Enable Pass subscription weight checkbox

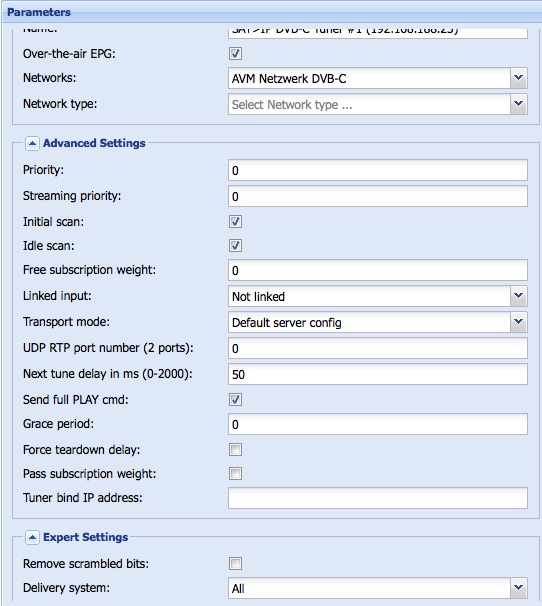(235, 473)
